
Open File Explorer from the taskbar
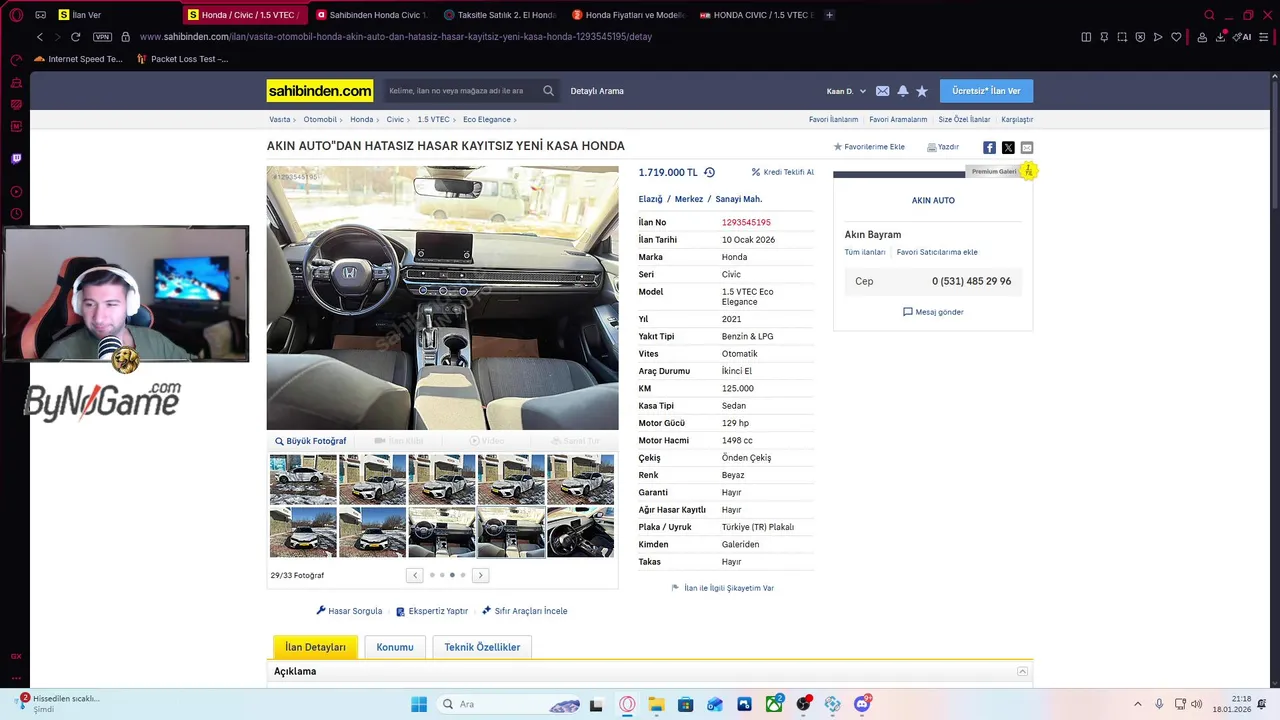tap(656, 704)
